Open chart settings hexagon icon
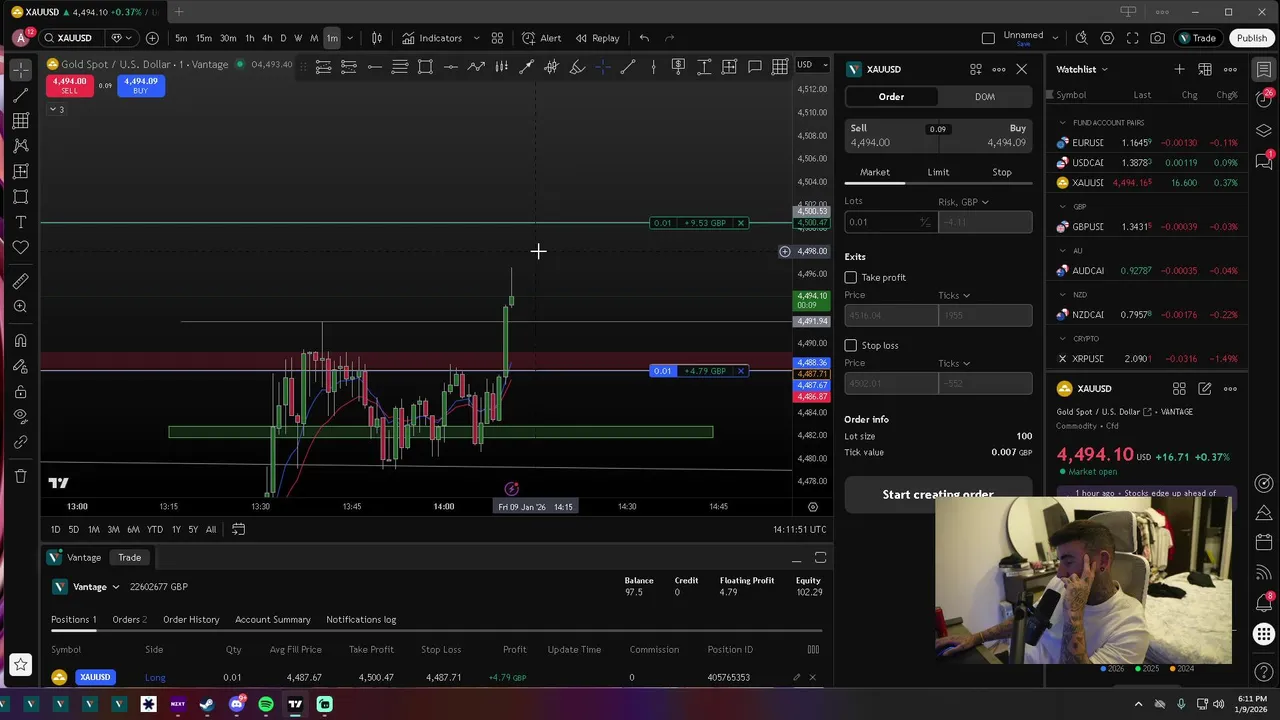This screenshot has width=1280, height=720. (1107, 38)
